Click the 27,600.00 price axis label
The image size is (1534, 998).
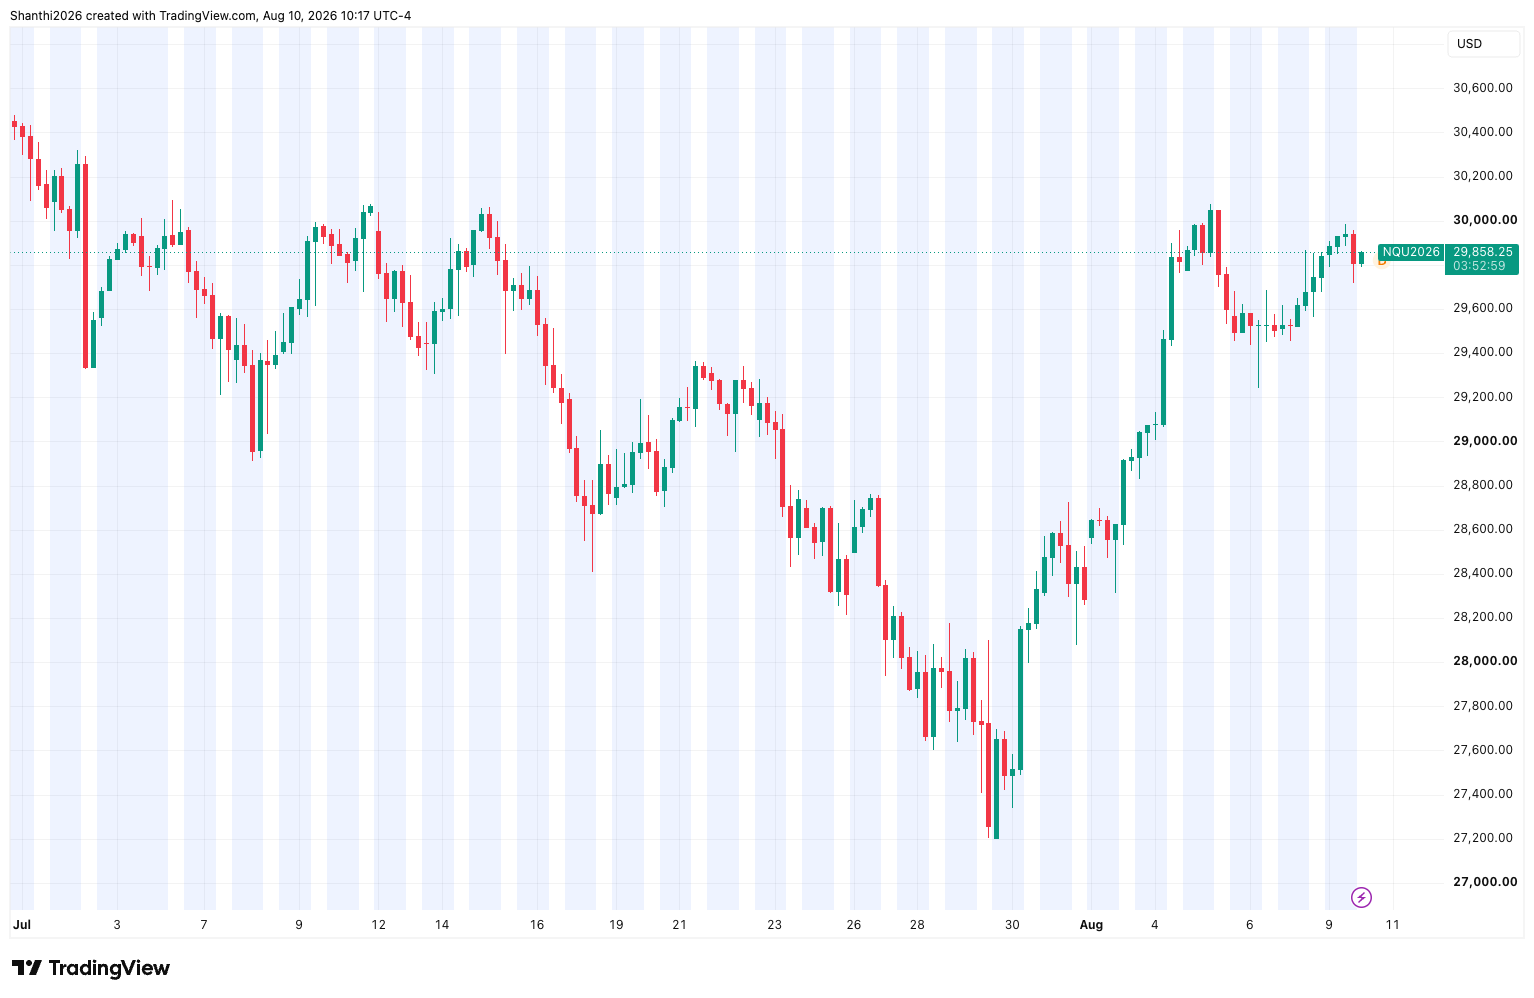coord(1483,750)
